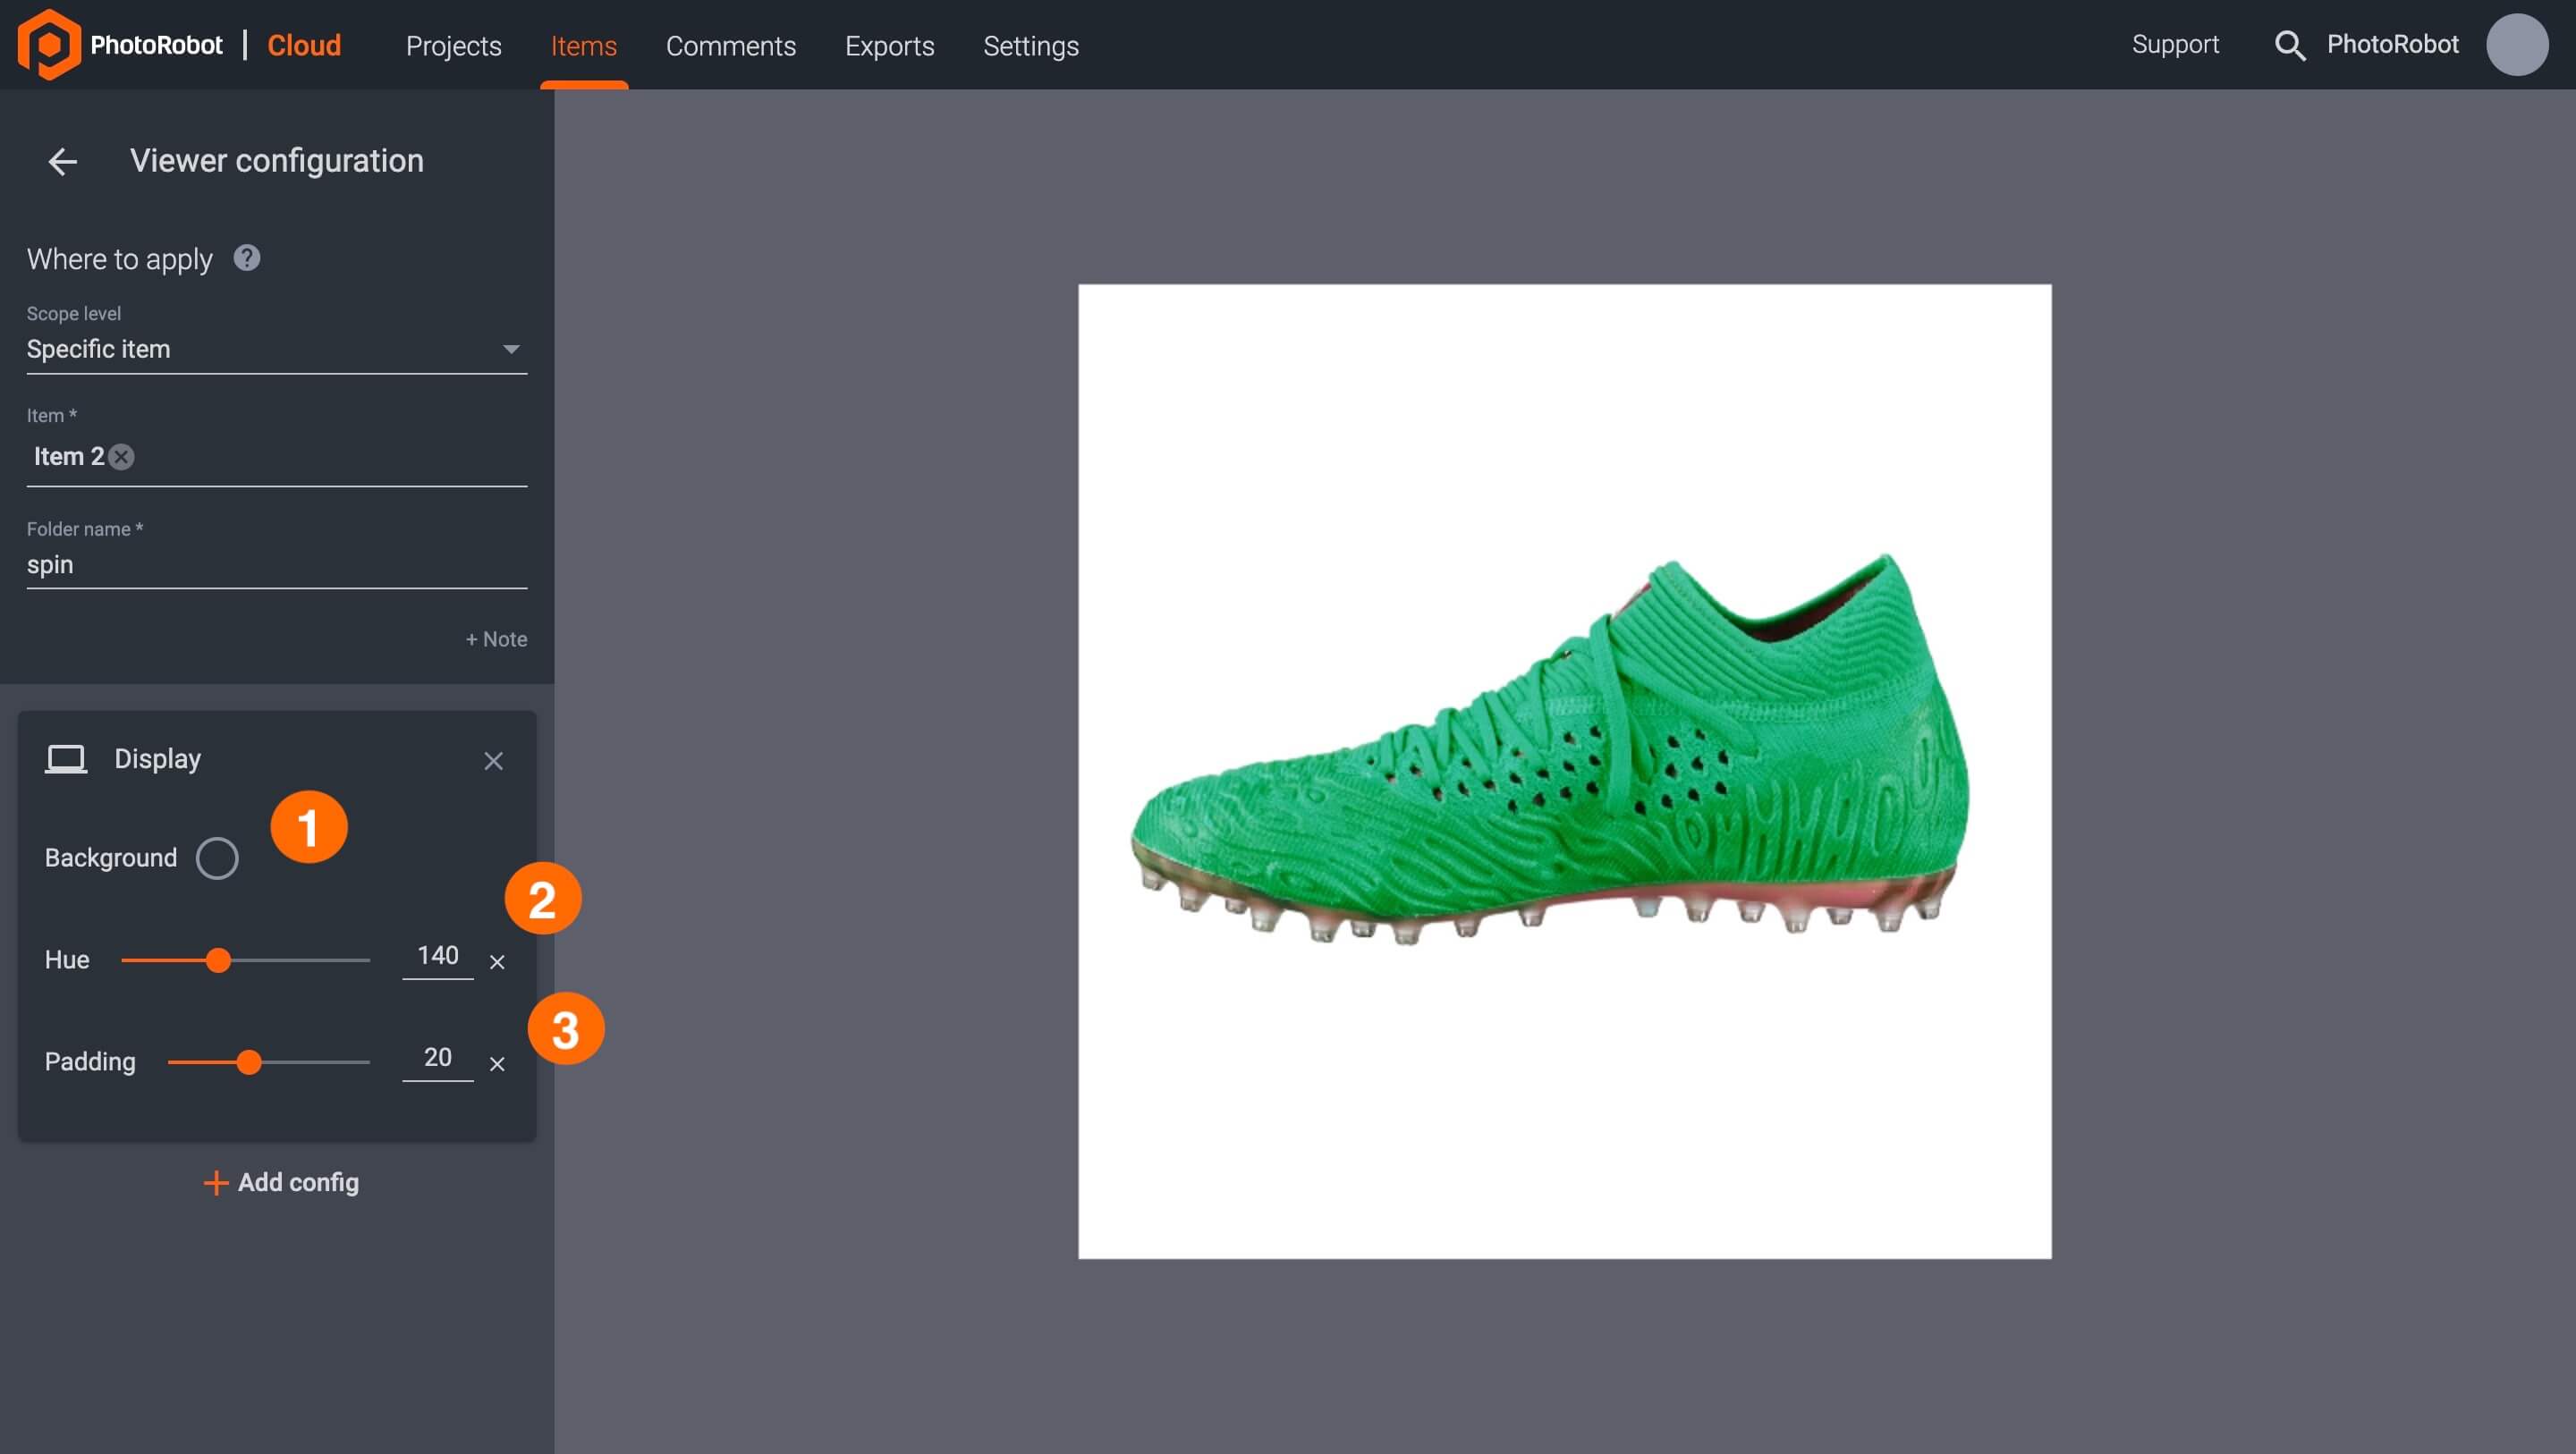Close the Display panel using X icon
2576x1454 pixels.
coord(494,761)
